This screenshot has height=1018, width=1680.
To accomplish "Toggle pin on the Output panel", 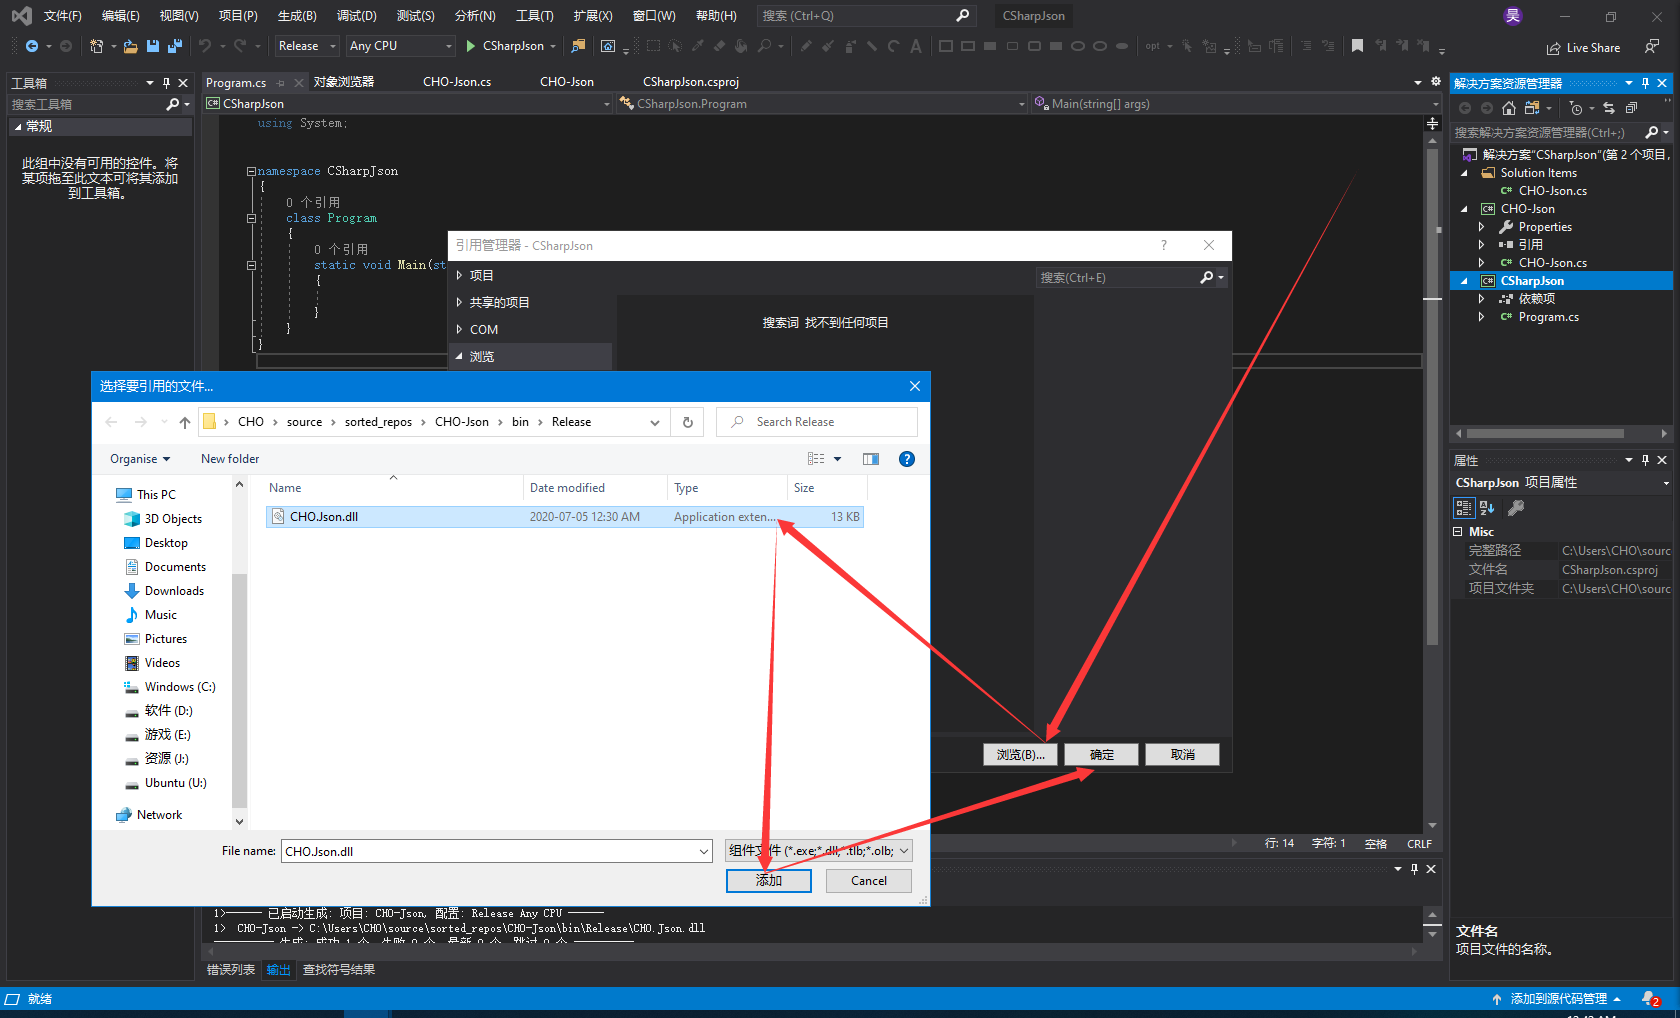I will coord(1414,869).
